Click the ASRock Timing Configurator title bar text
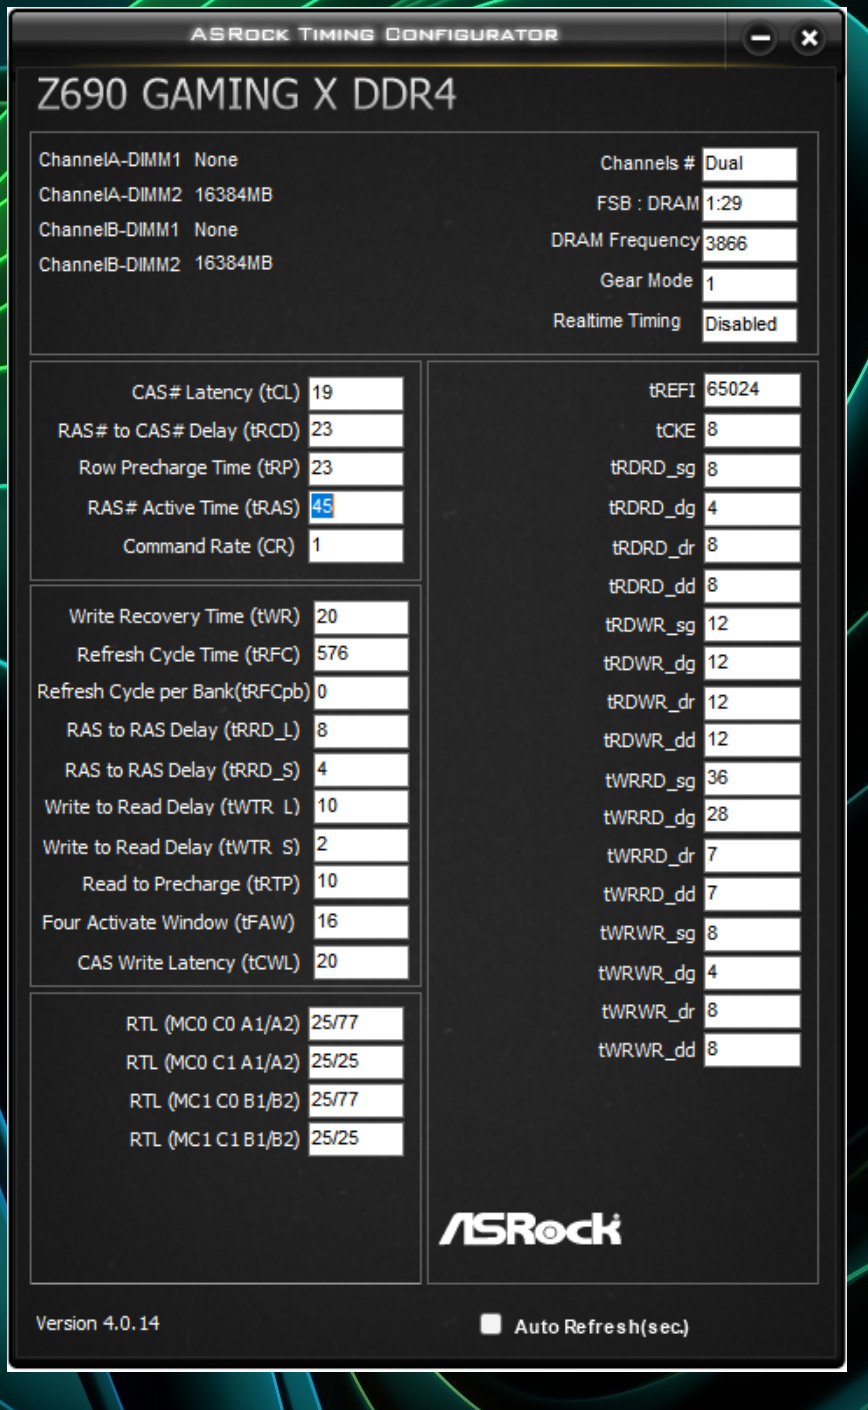The height and width of the screenshot is (1410, 868). click(374, 35)
